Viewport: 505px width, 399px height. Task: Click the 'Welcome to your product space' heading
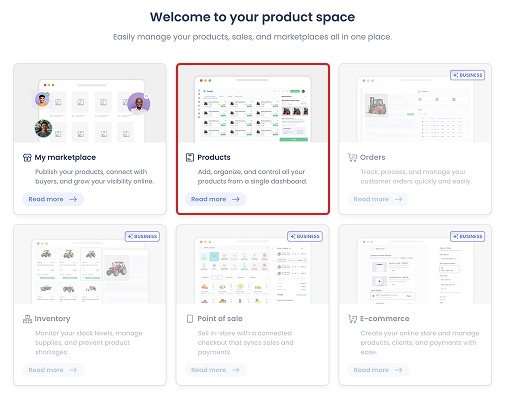252,17
